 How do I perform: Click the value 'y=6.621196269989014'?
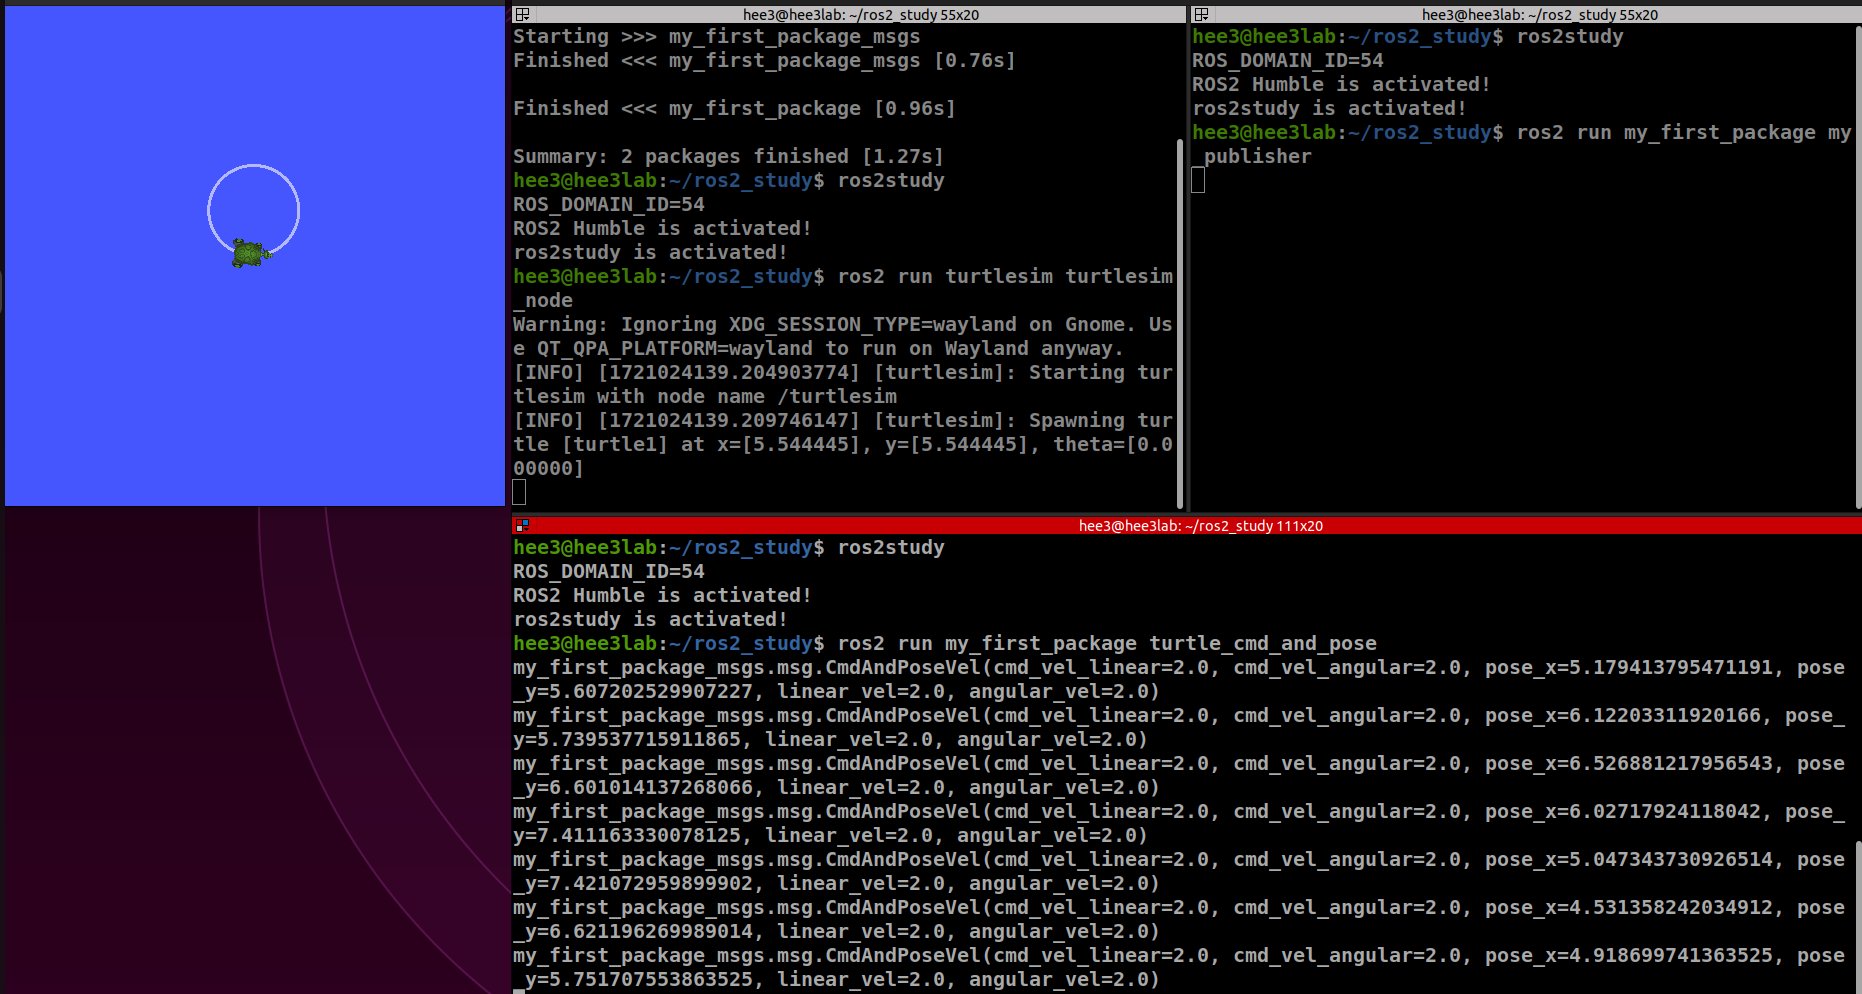pos(639,931)
